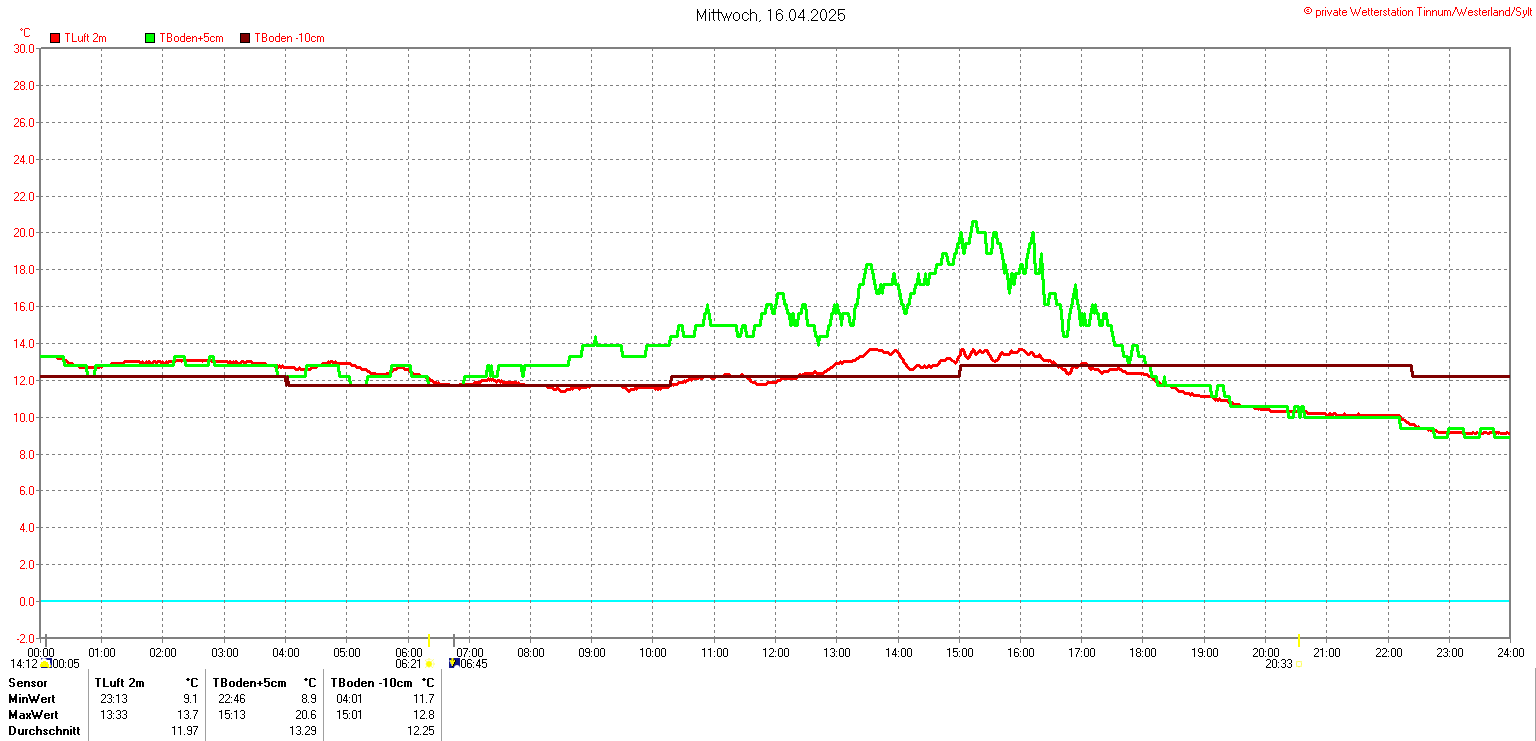The height and width of the screenshot is (741, 1536).
Task: Click the yellow icon between 14:12 and 00:05
Action: click(45, 664)
